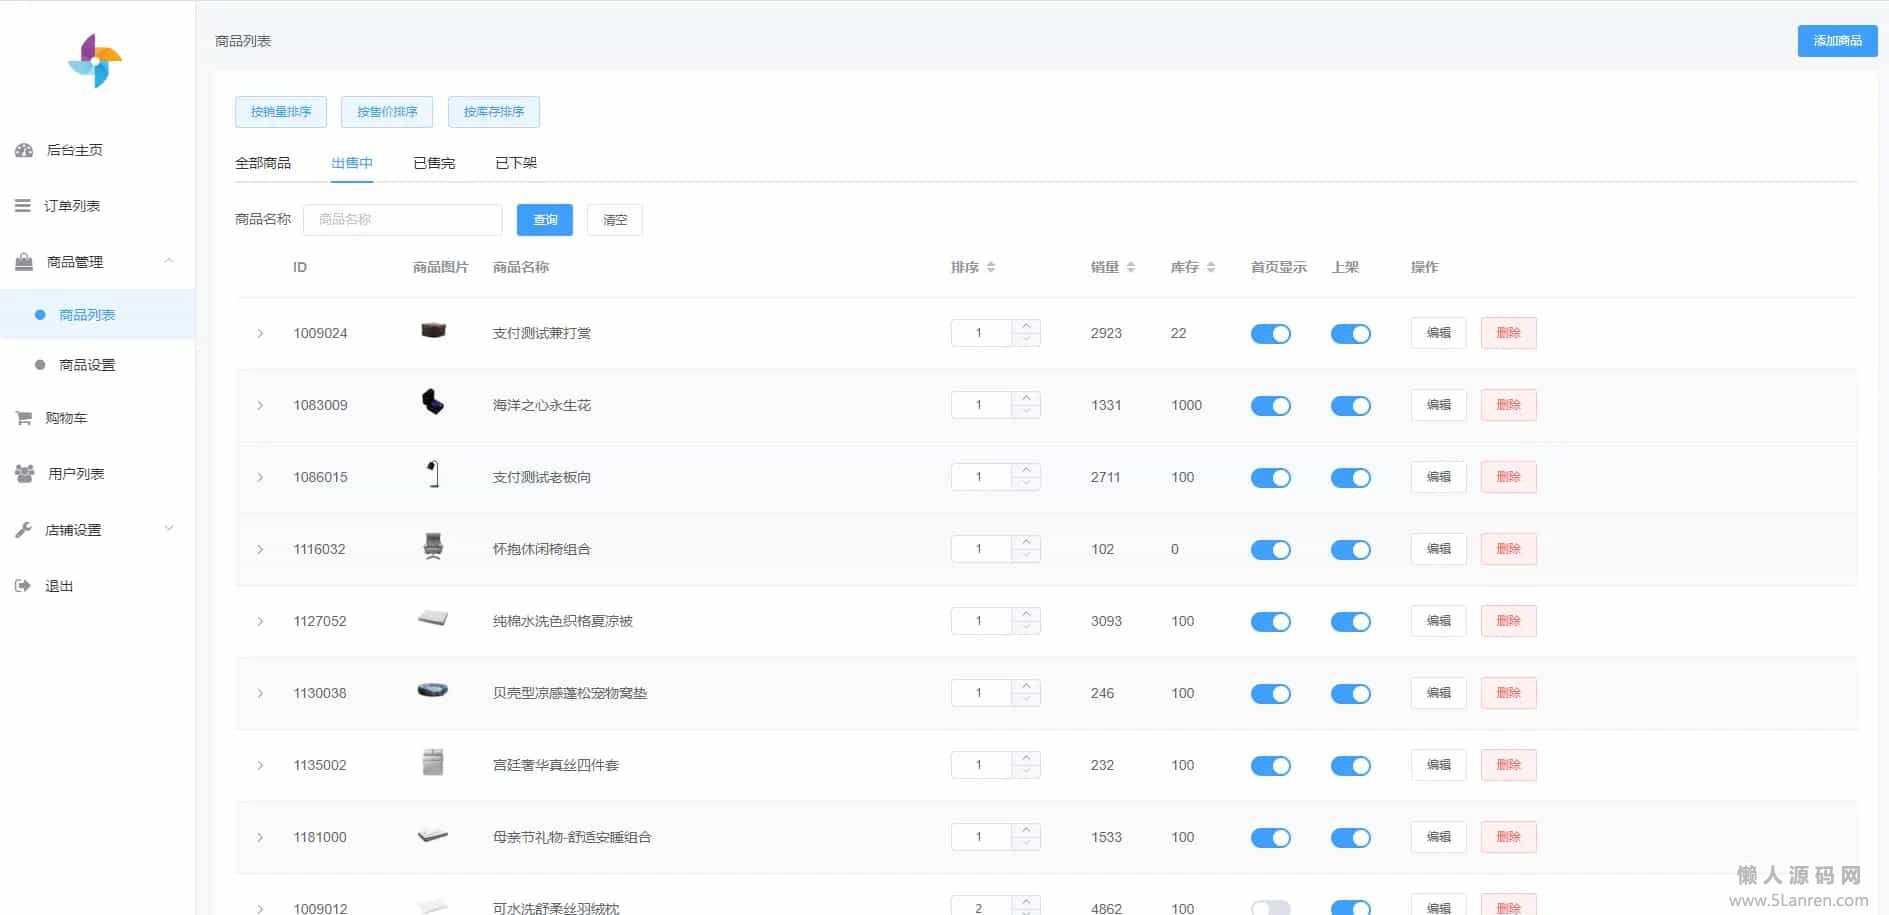Sort by the 排序 column arrows
This screenshot has width=1889, height=915.
pos(990,267)
